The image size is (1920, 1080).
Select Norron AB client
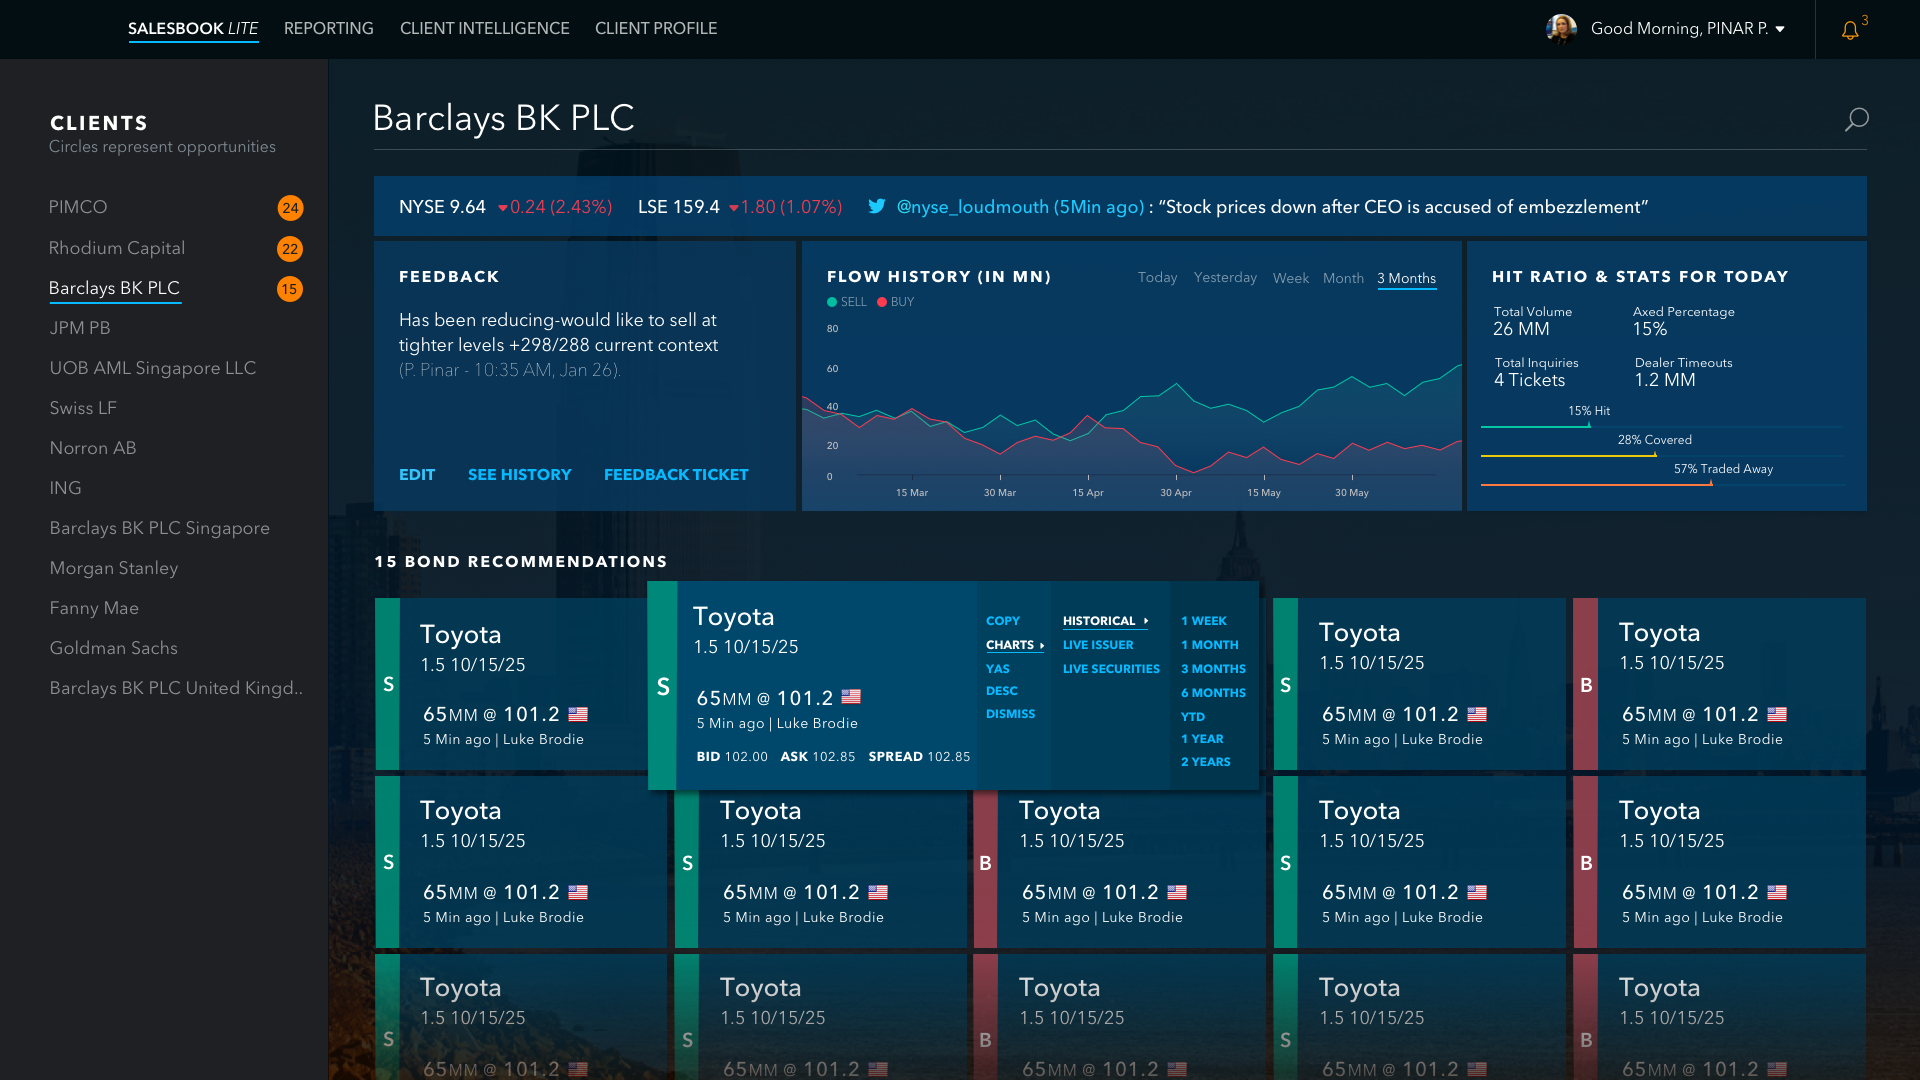(93, 448)
